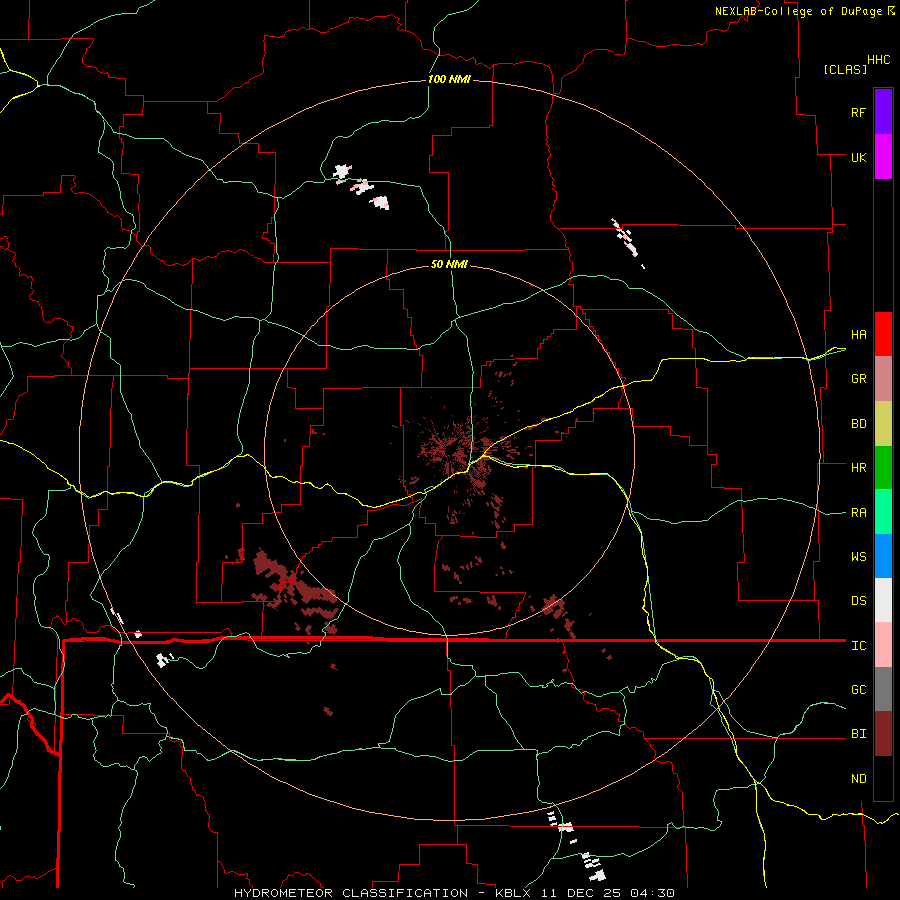Click the DS white legend color block
Viewport: 900px width, 900px height.
pyautogui.click(x=883, y=600)
